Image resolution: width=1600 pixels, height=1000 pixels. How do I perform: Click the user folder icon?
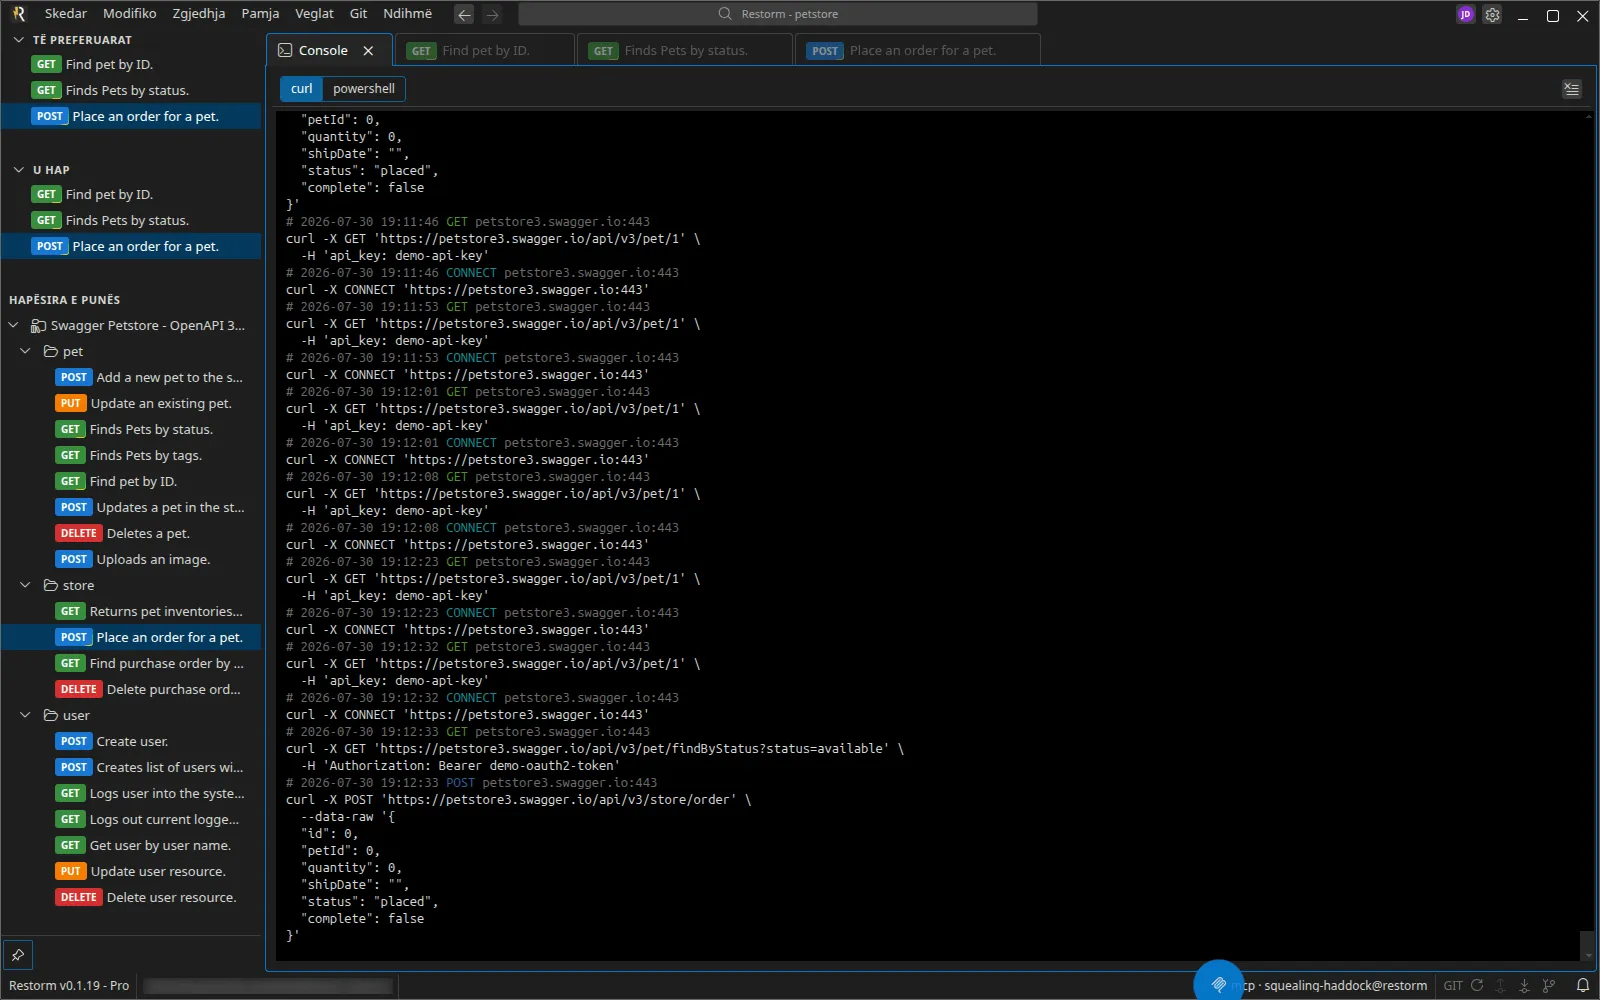50,715
